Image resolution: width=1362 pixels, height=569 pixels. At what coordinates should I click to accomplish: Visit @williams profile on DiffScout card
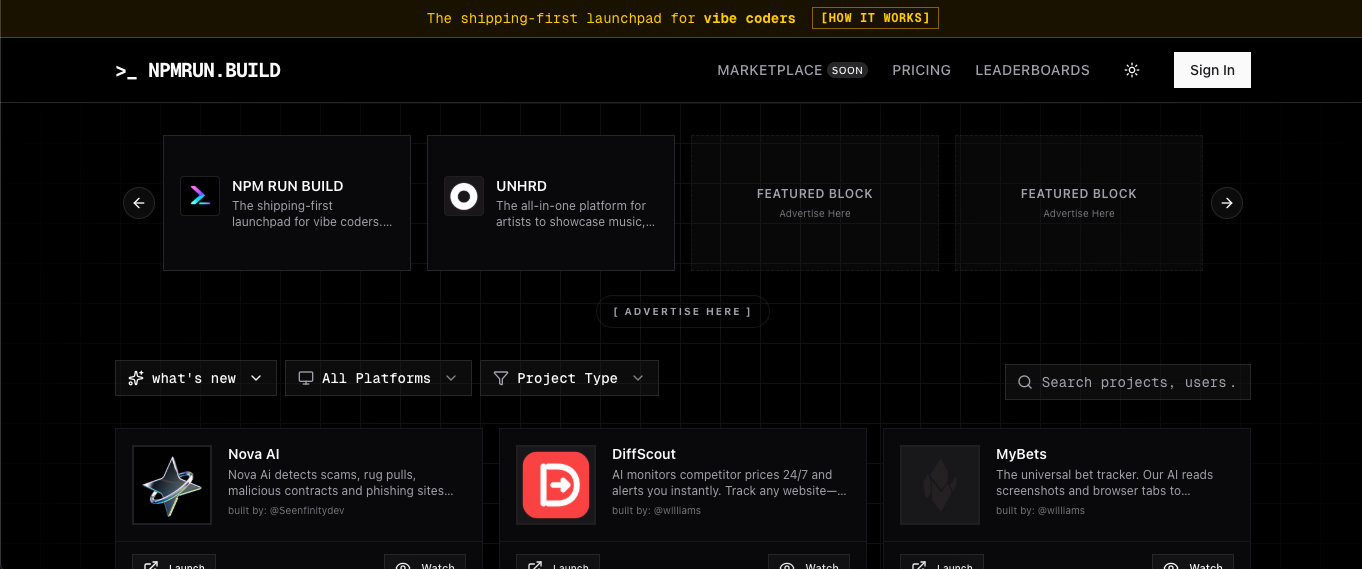677,510
